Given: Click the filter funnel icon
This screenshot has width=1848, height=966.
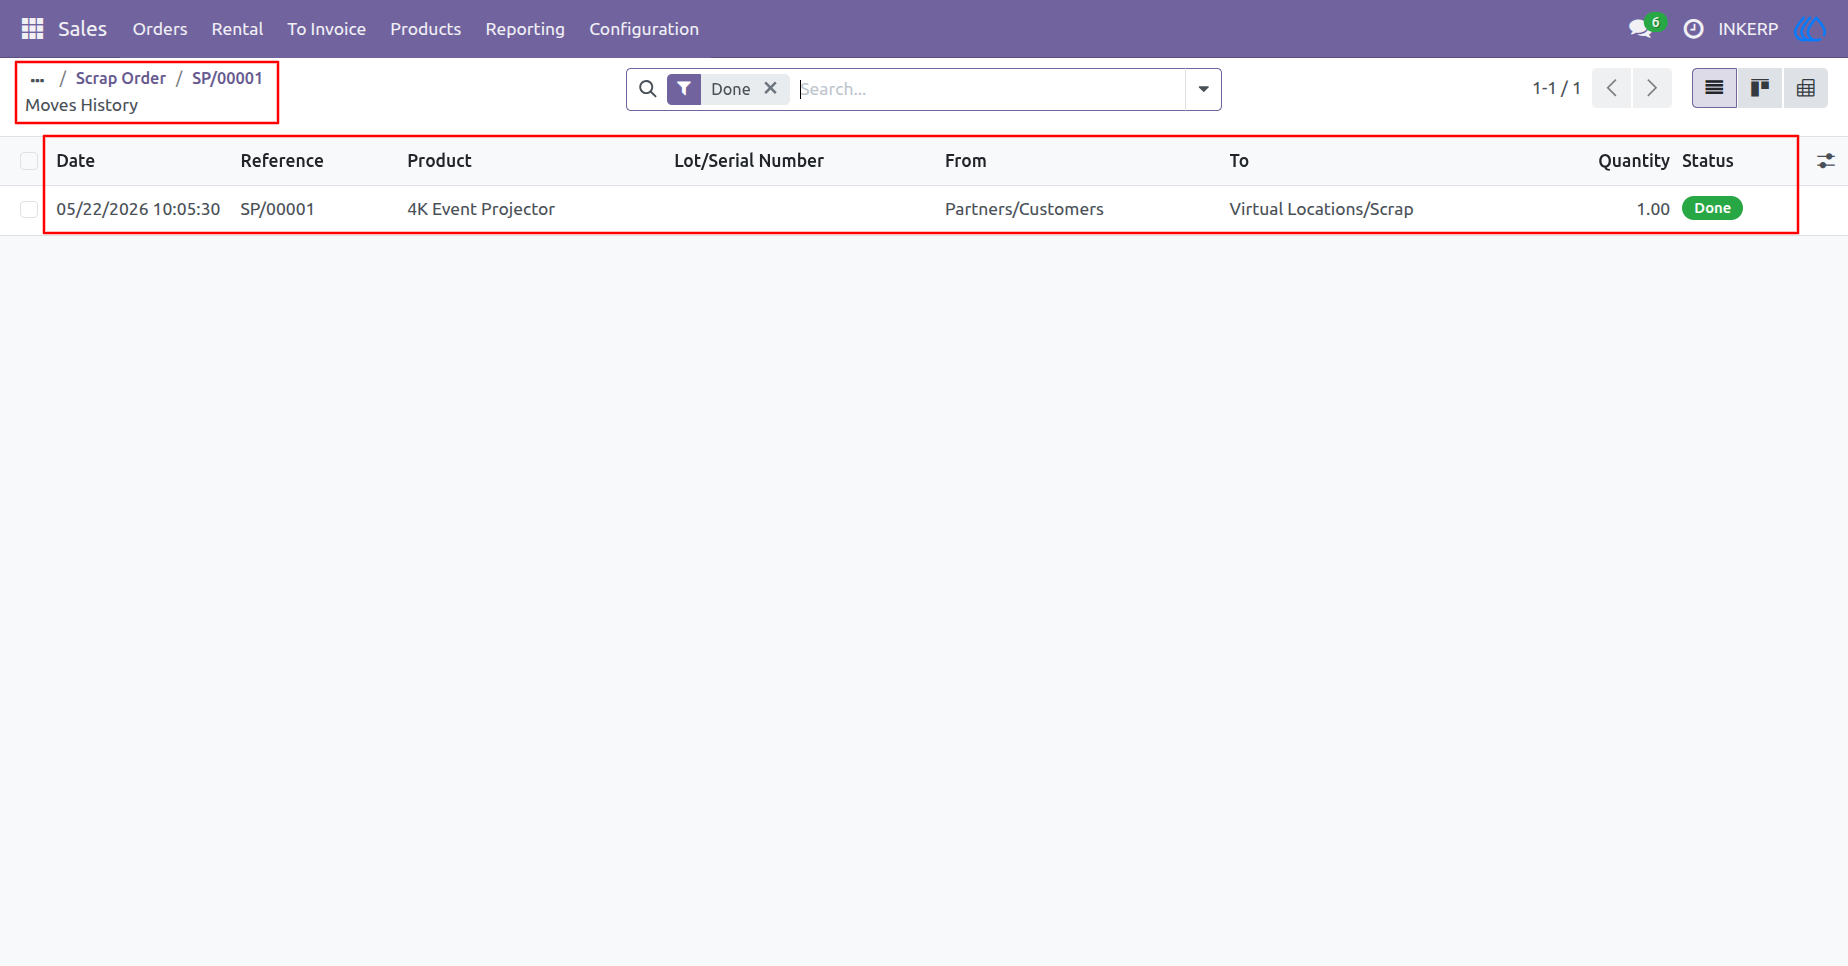Looking at the screenshot, I should [x=684, y=89].
